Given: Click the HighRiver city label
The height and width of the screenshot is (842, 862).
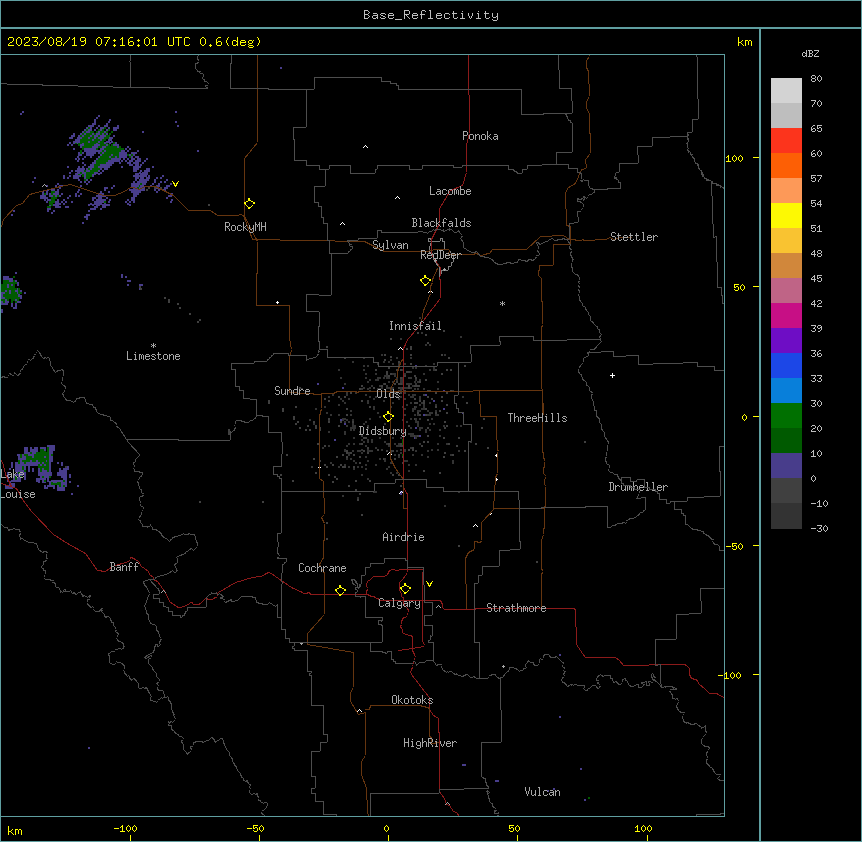Looking at the screenshot, I should pyautogui.click(x=430, y=743).
